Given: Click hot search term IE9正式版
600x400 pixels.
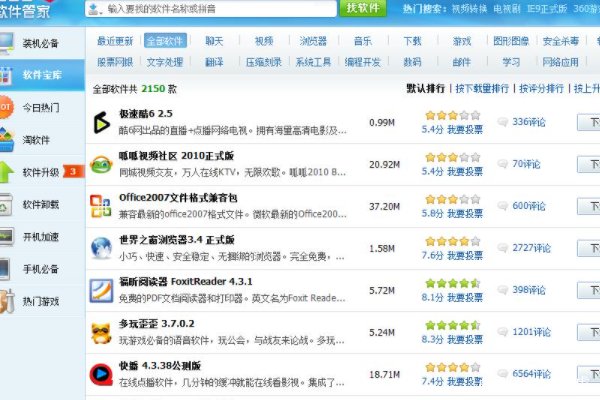Looking at the screenshot, I should (547, 9).
